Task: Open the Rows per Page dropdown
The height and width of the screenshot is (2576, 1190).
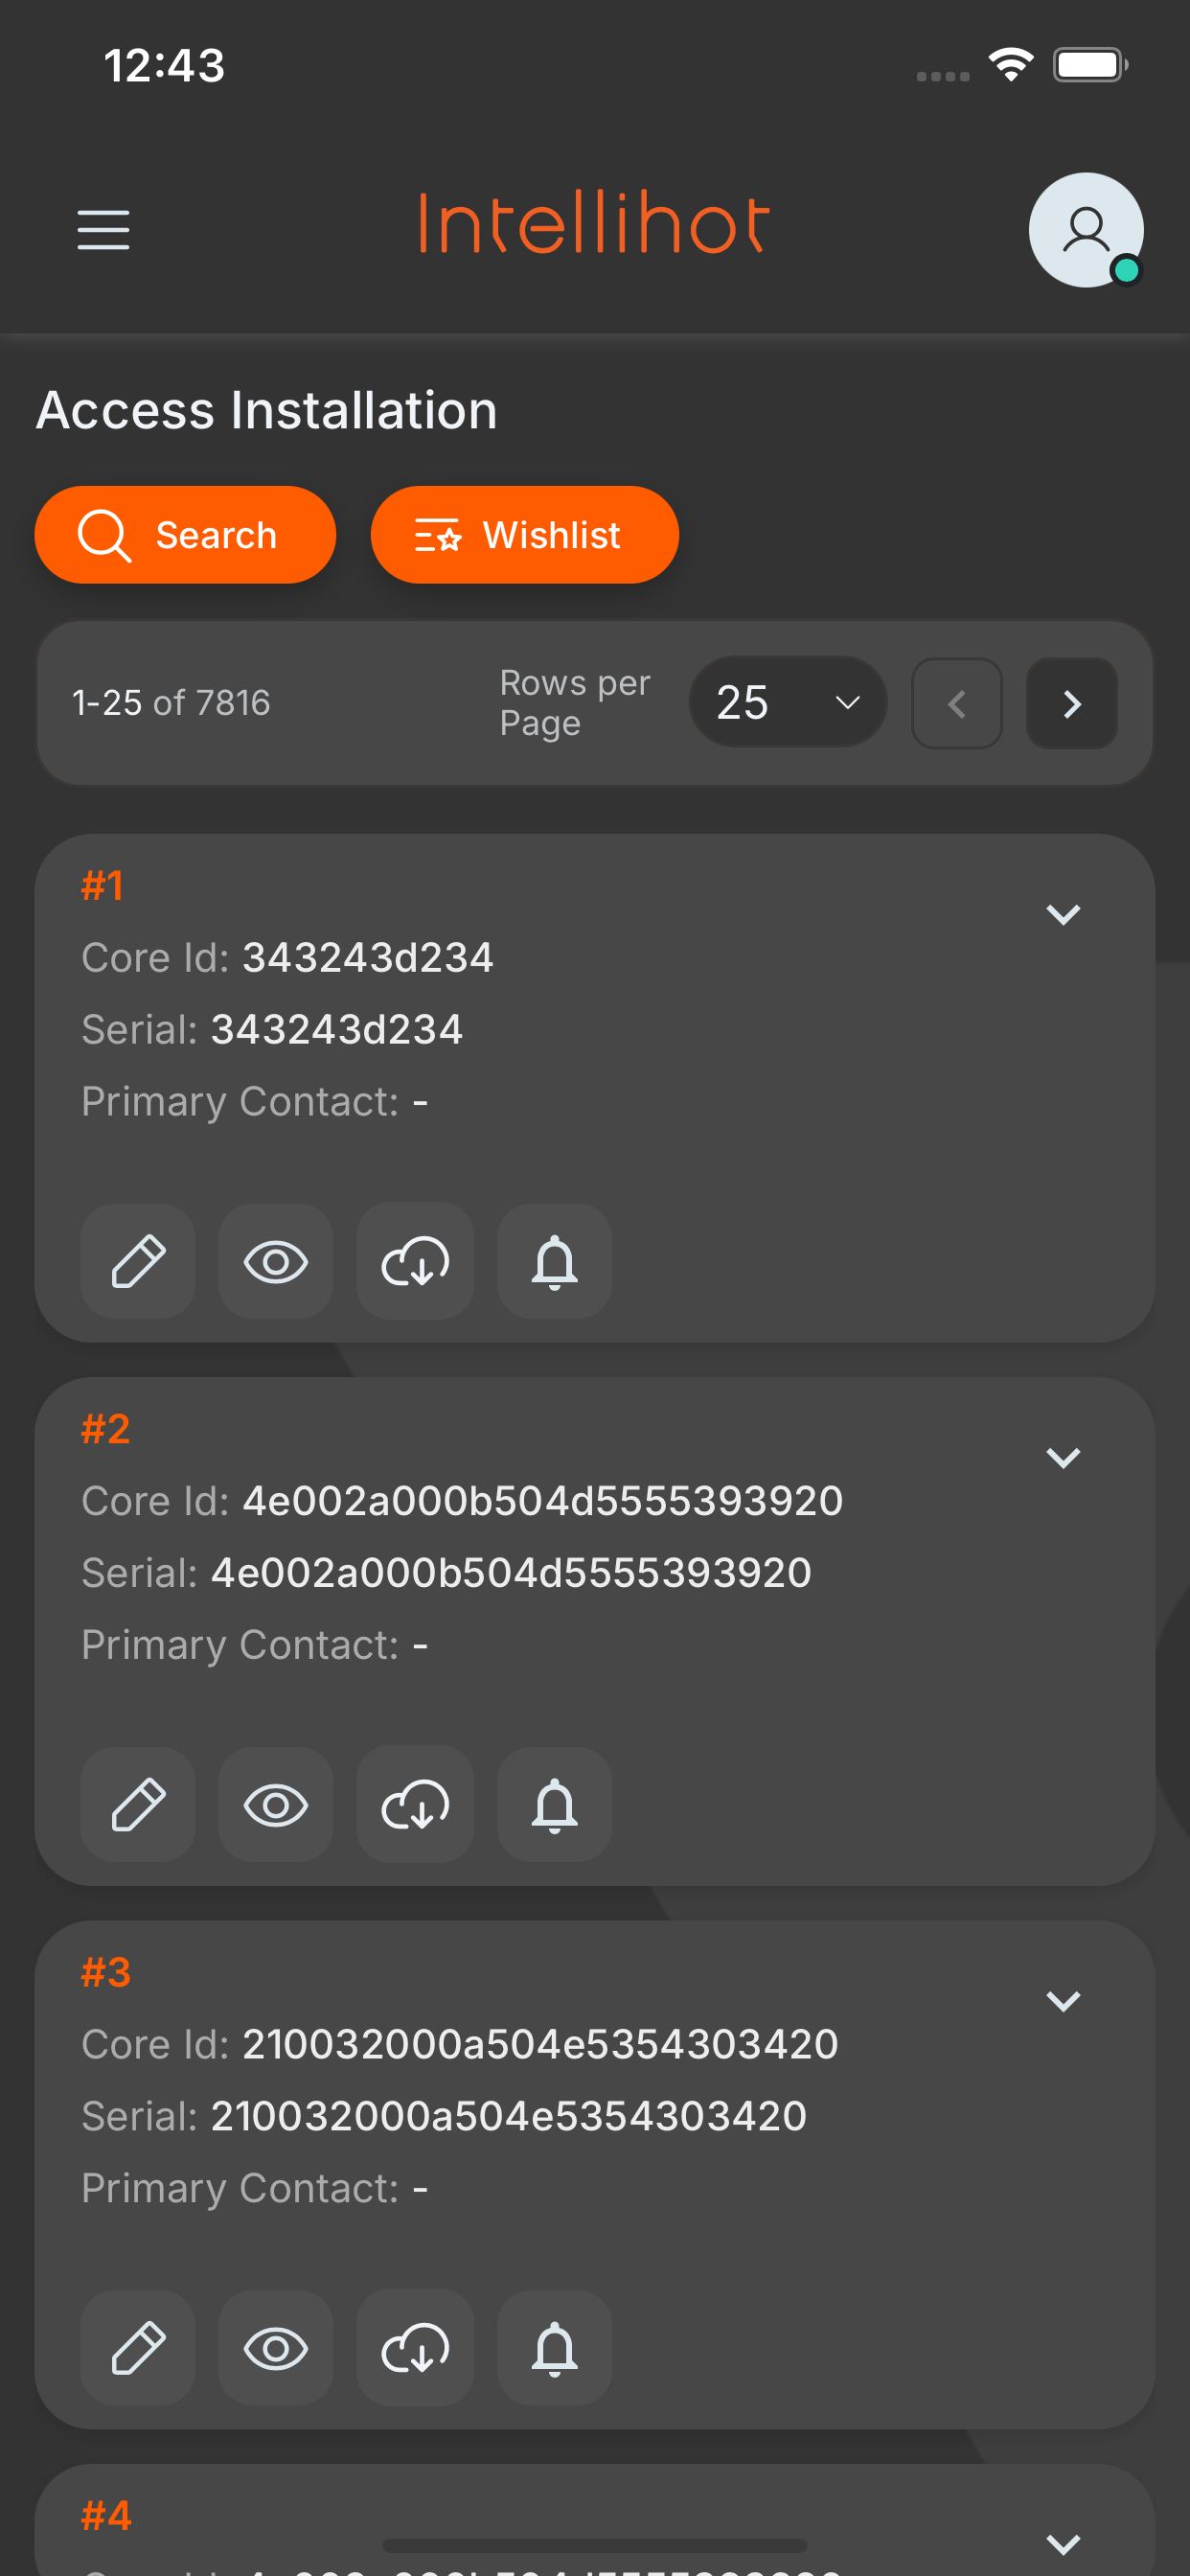Action: click(x=788, y=702)
